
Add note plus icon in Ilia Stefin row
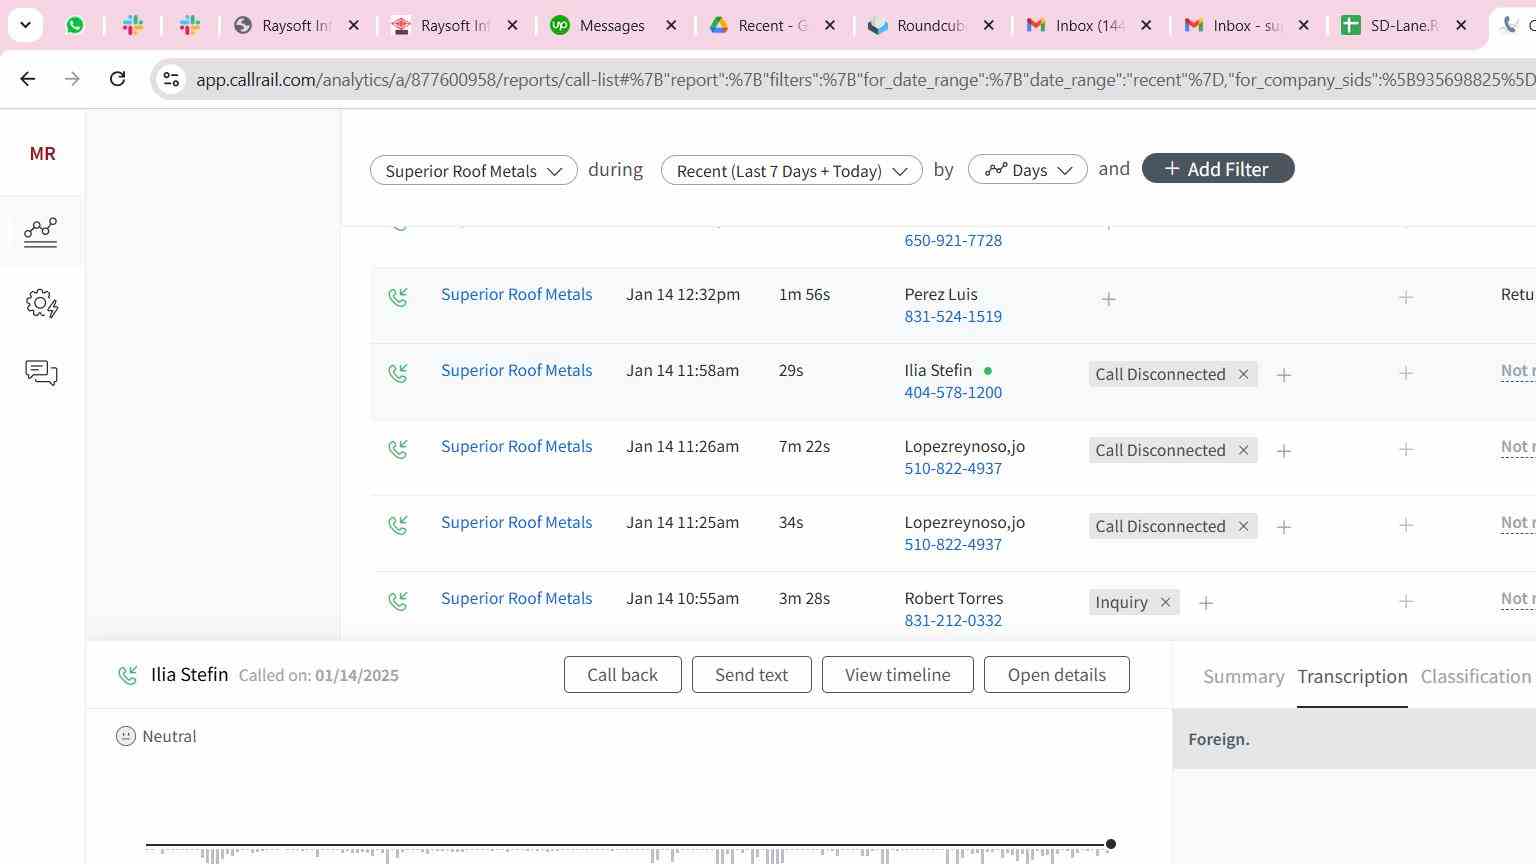tap(1406, 373)
